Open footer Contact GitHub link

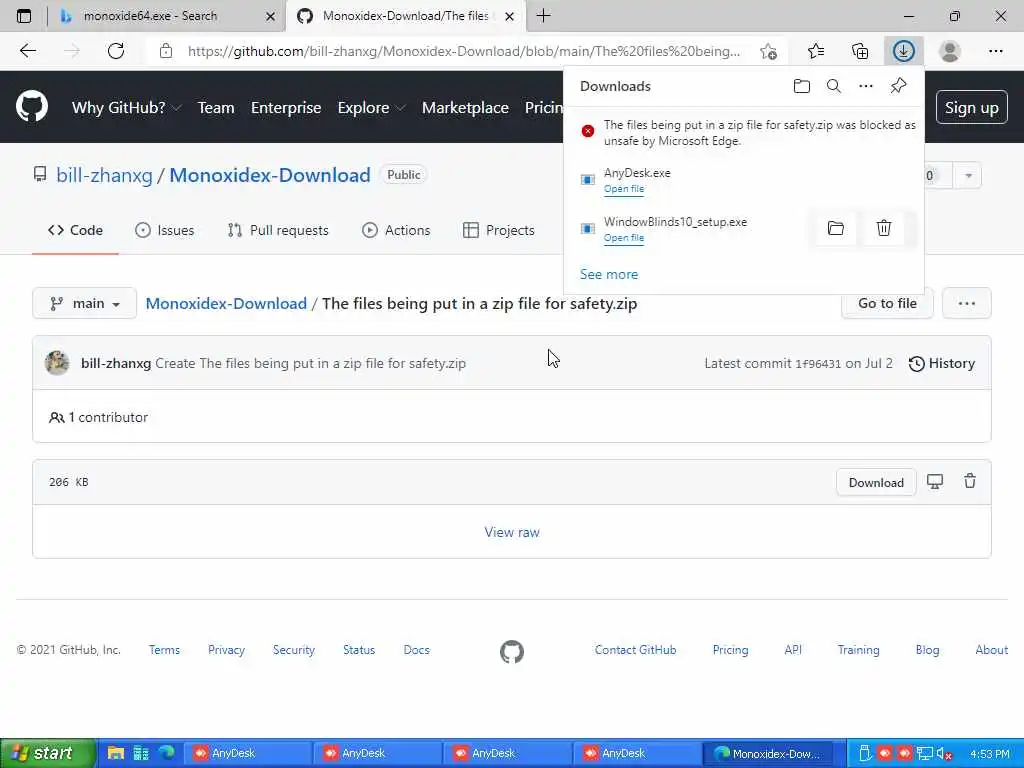(635, 650)
